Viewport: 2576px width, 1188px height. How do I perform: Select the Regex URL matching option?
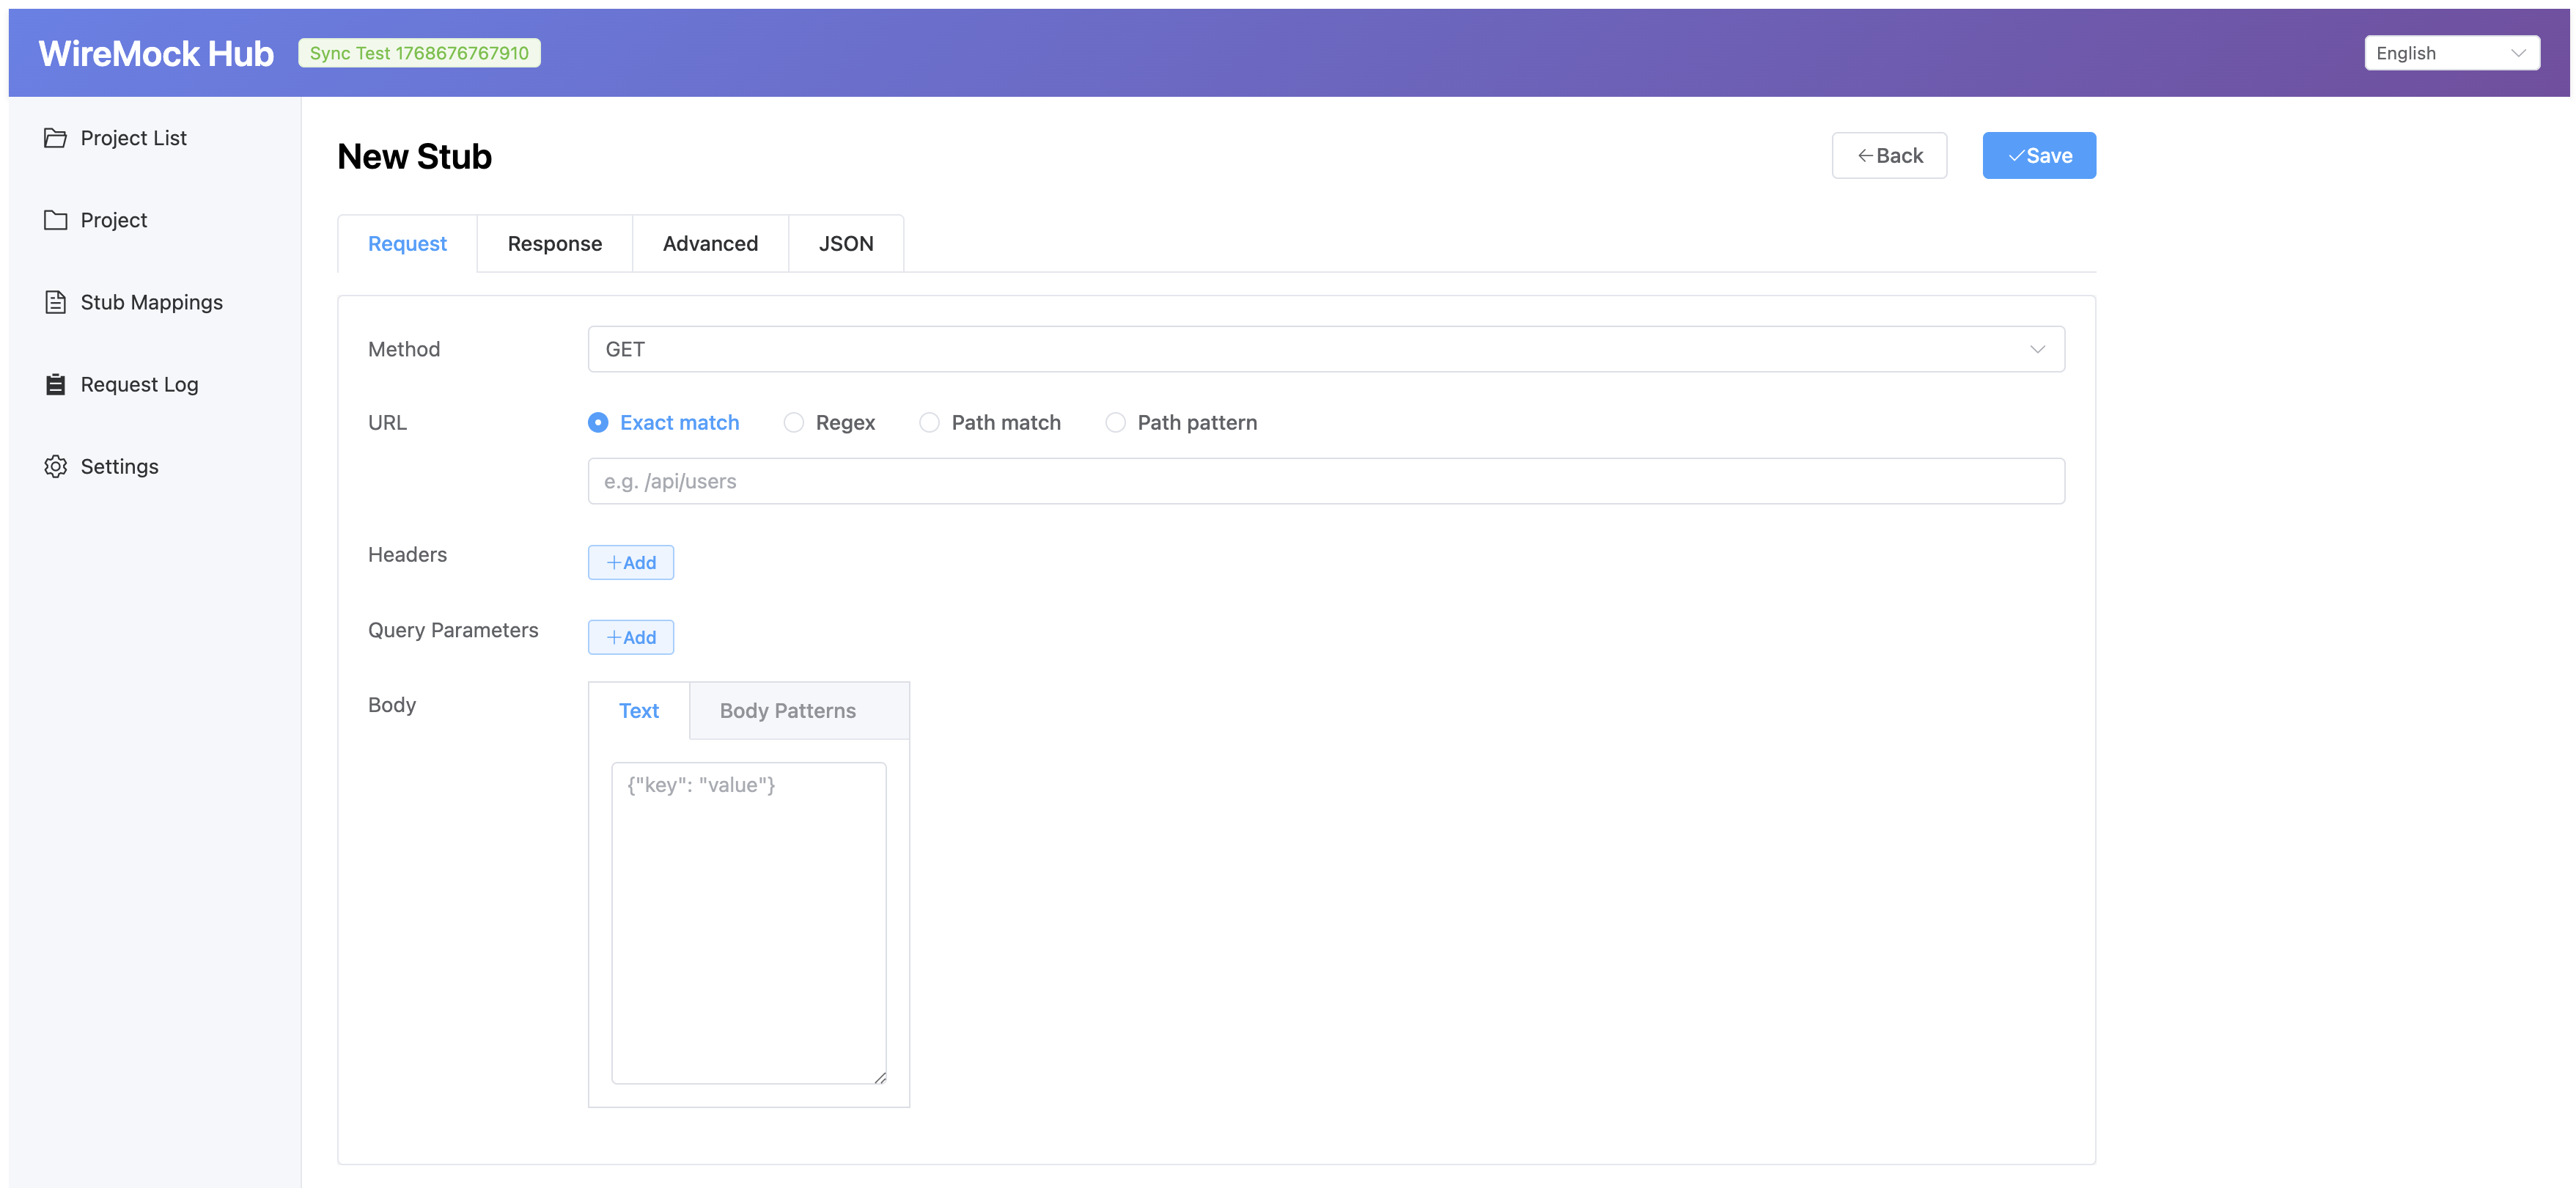(794, 422)
